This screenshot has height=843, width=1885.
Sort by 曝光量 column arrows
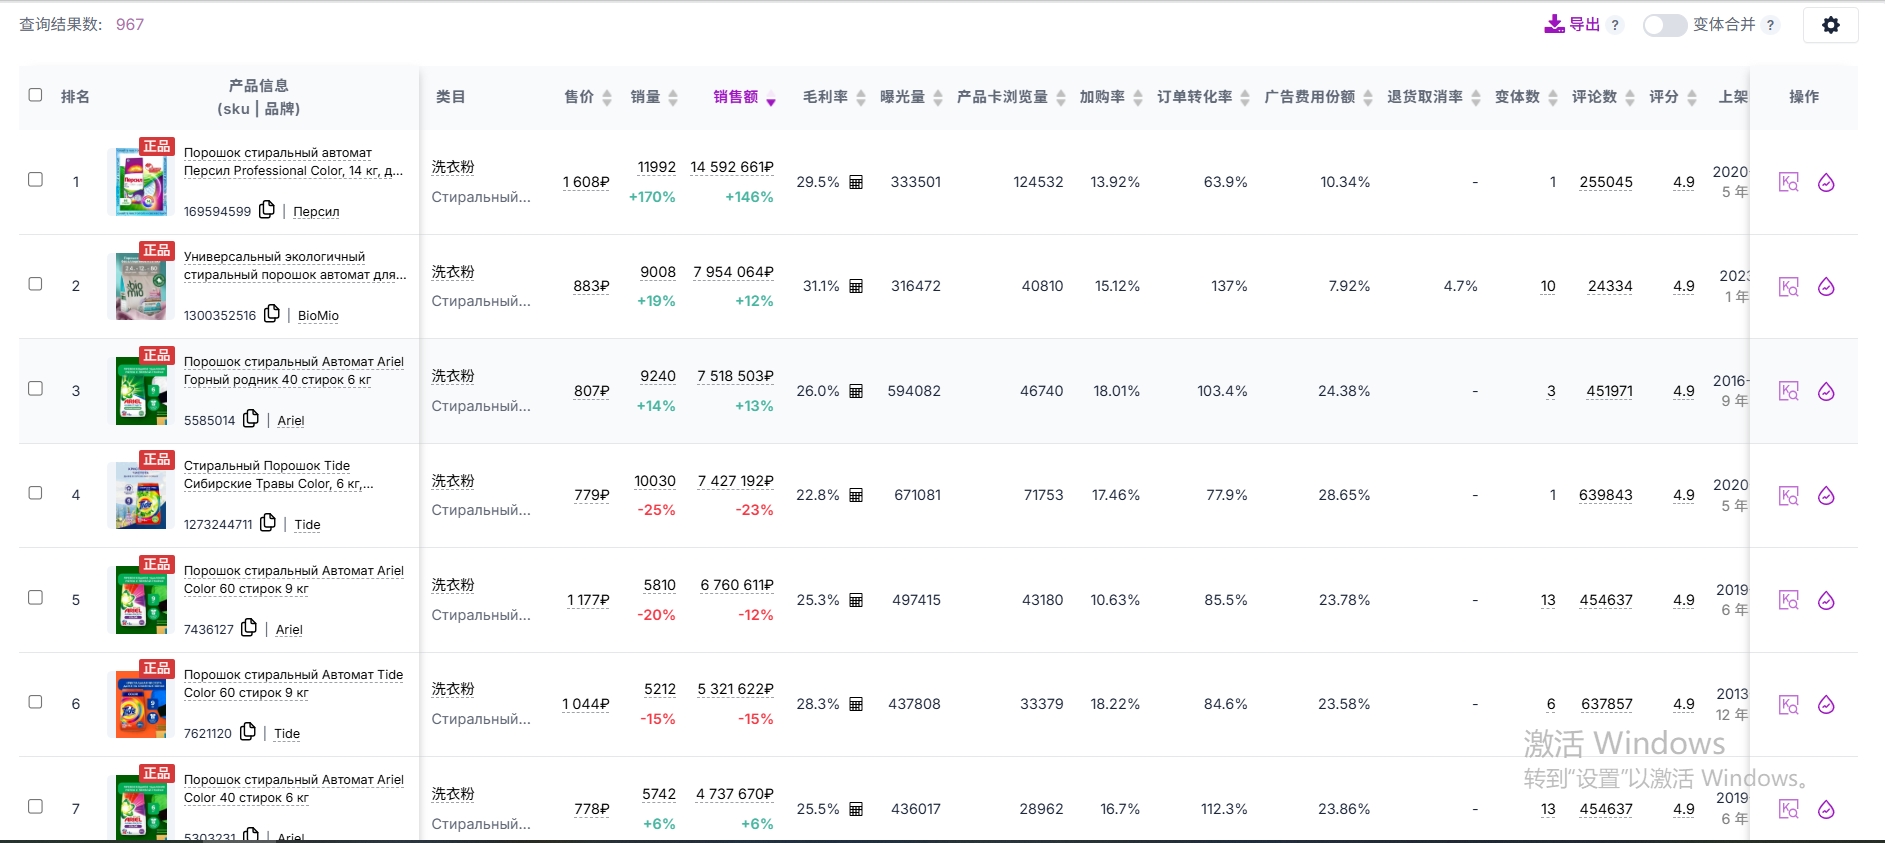click(x=938, y=98)
